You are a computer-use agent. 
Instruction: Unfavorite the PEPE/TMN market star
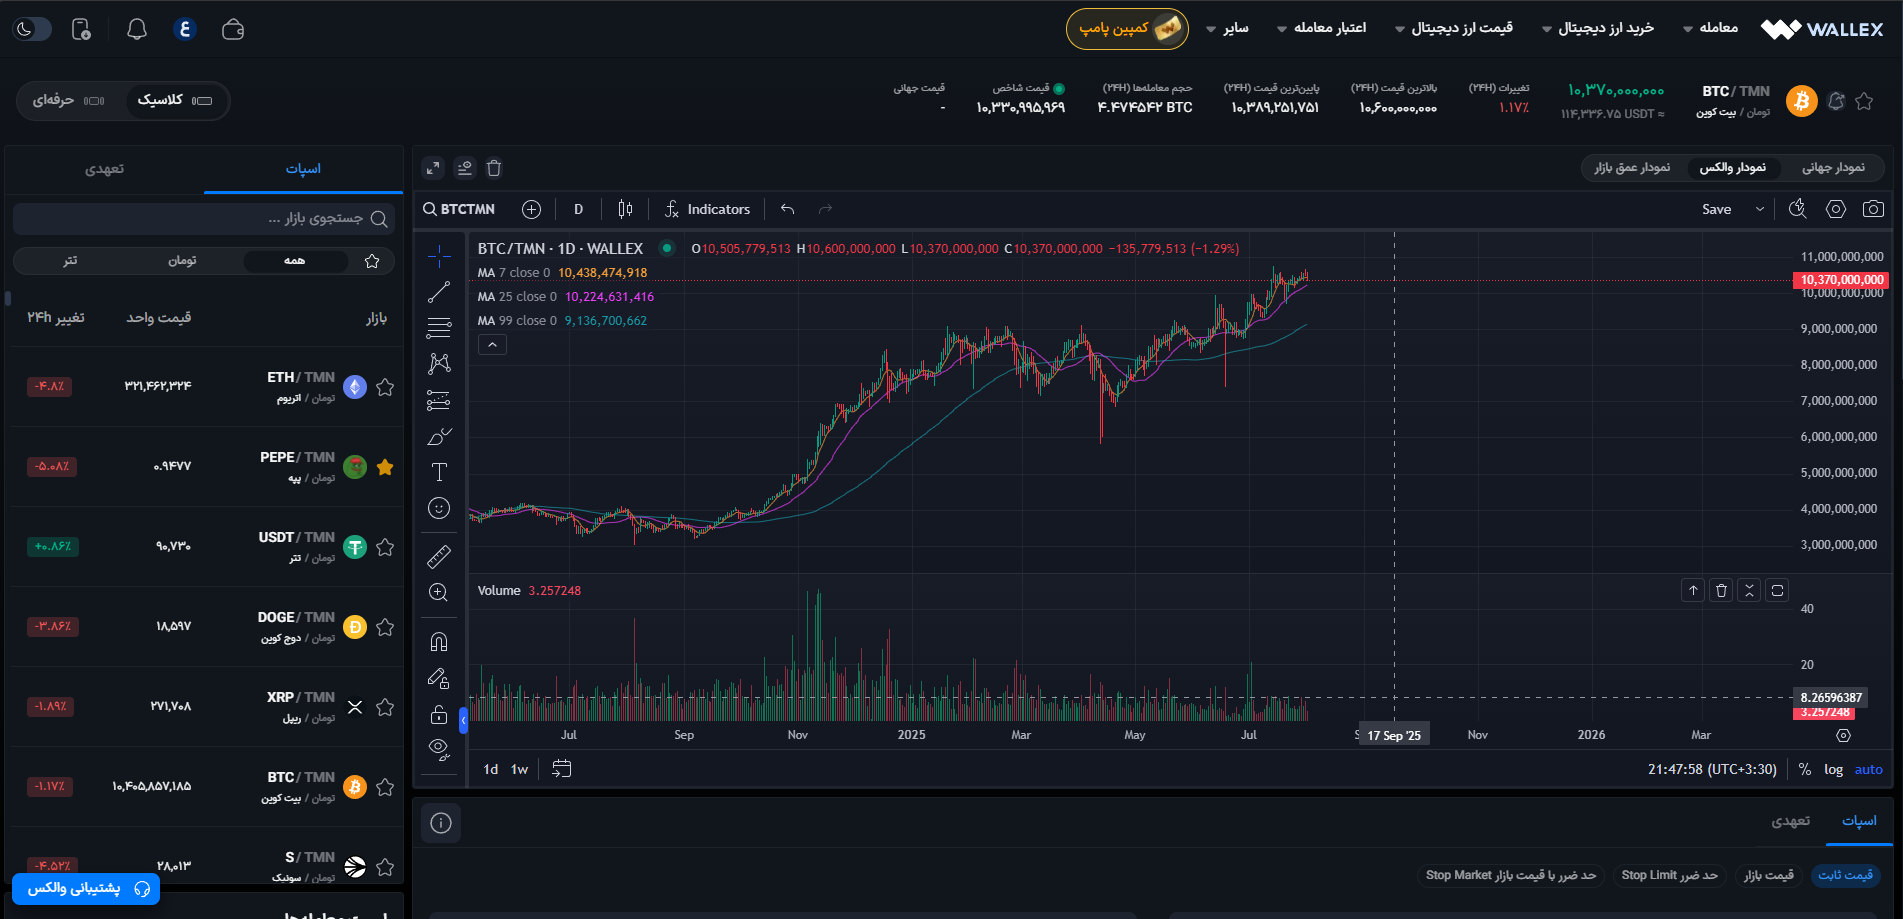click(x=385, y=467)
